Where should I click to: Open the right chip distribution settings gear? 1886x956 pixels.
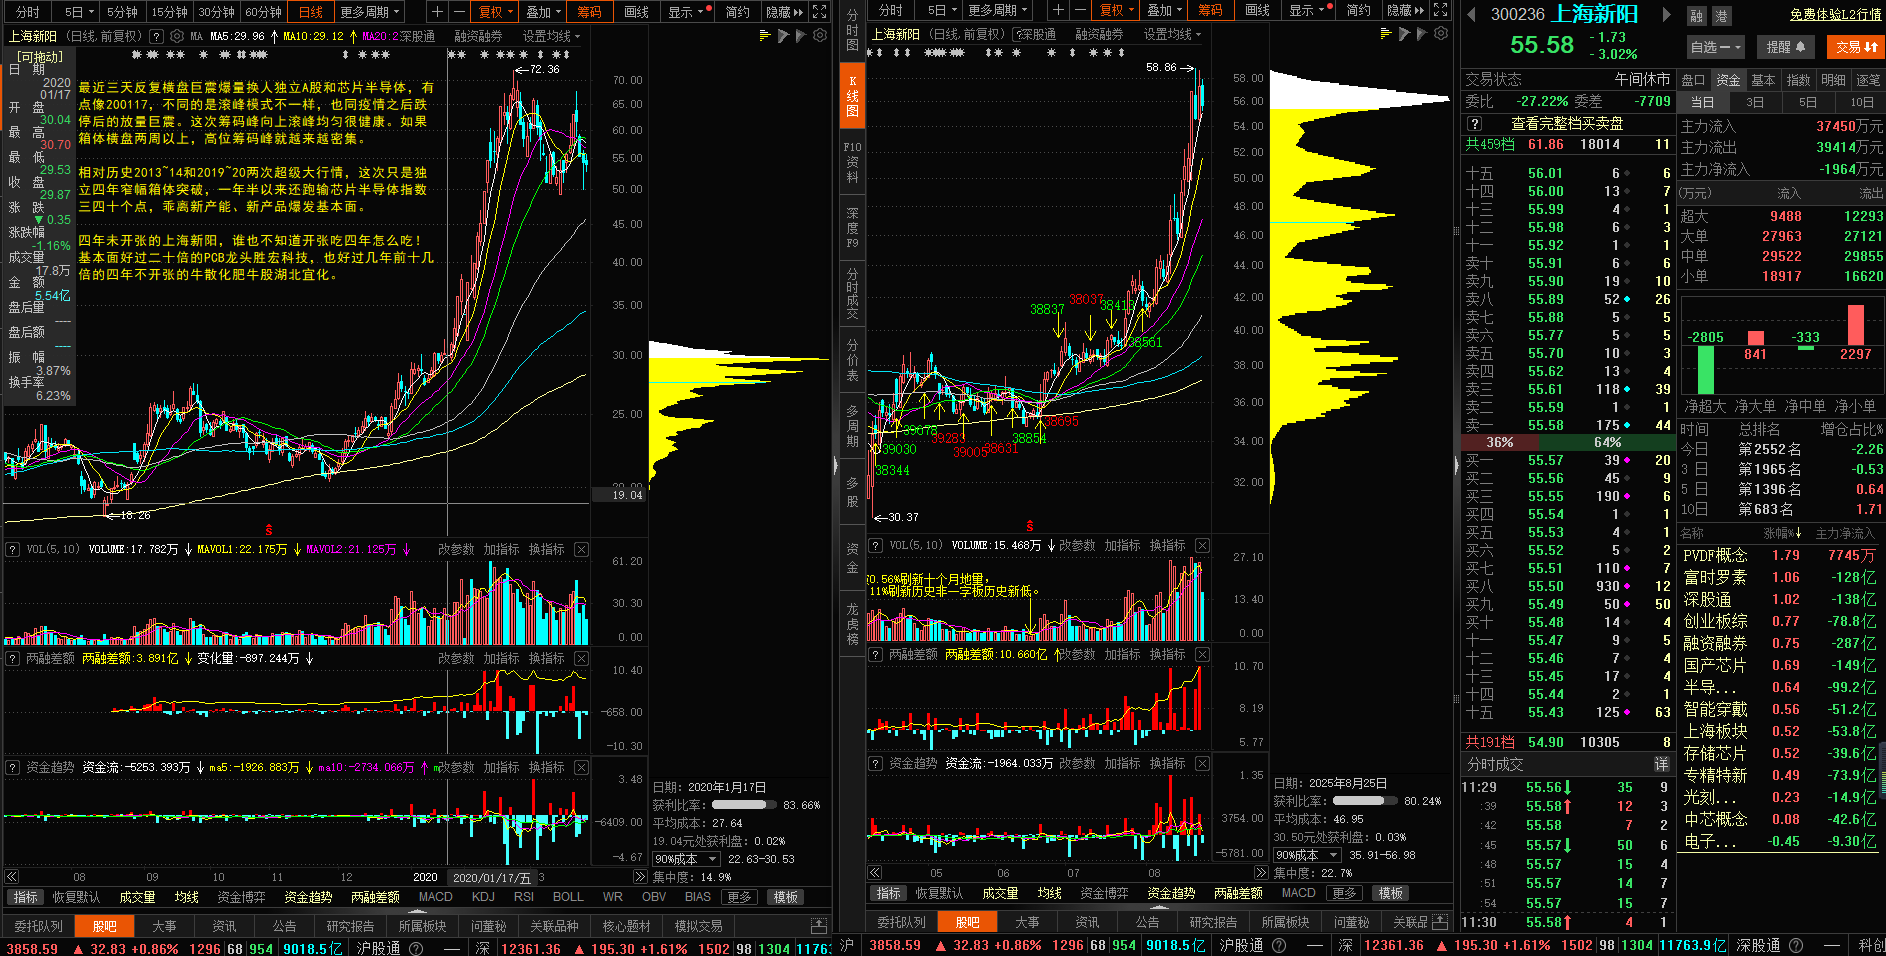tap(1441, 33)
